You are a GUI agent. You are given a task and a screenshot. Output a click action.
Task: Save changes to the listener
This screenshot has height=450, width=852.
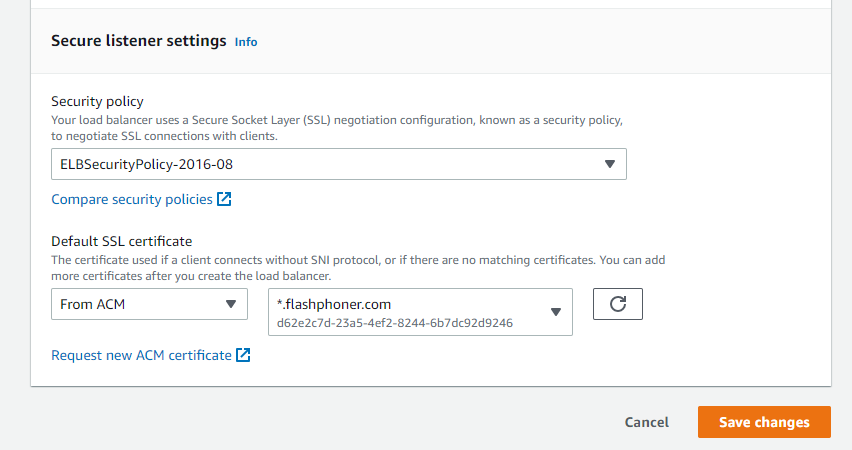764,422
